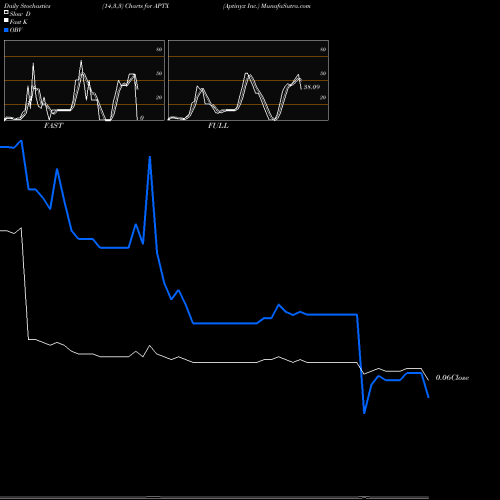Image resolution: width=500 pixels, height=500 pixels.
Task: Click the 'FAST' chart label
Action: coord(53,126)
